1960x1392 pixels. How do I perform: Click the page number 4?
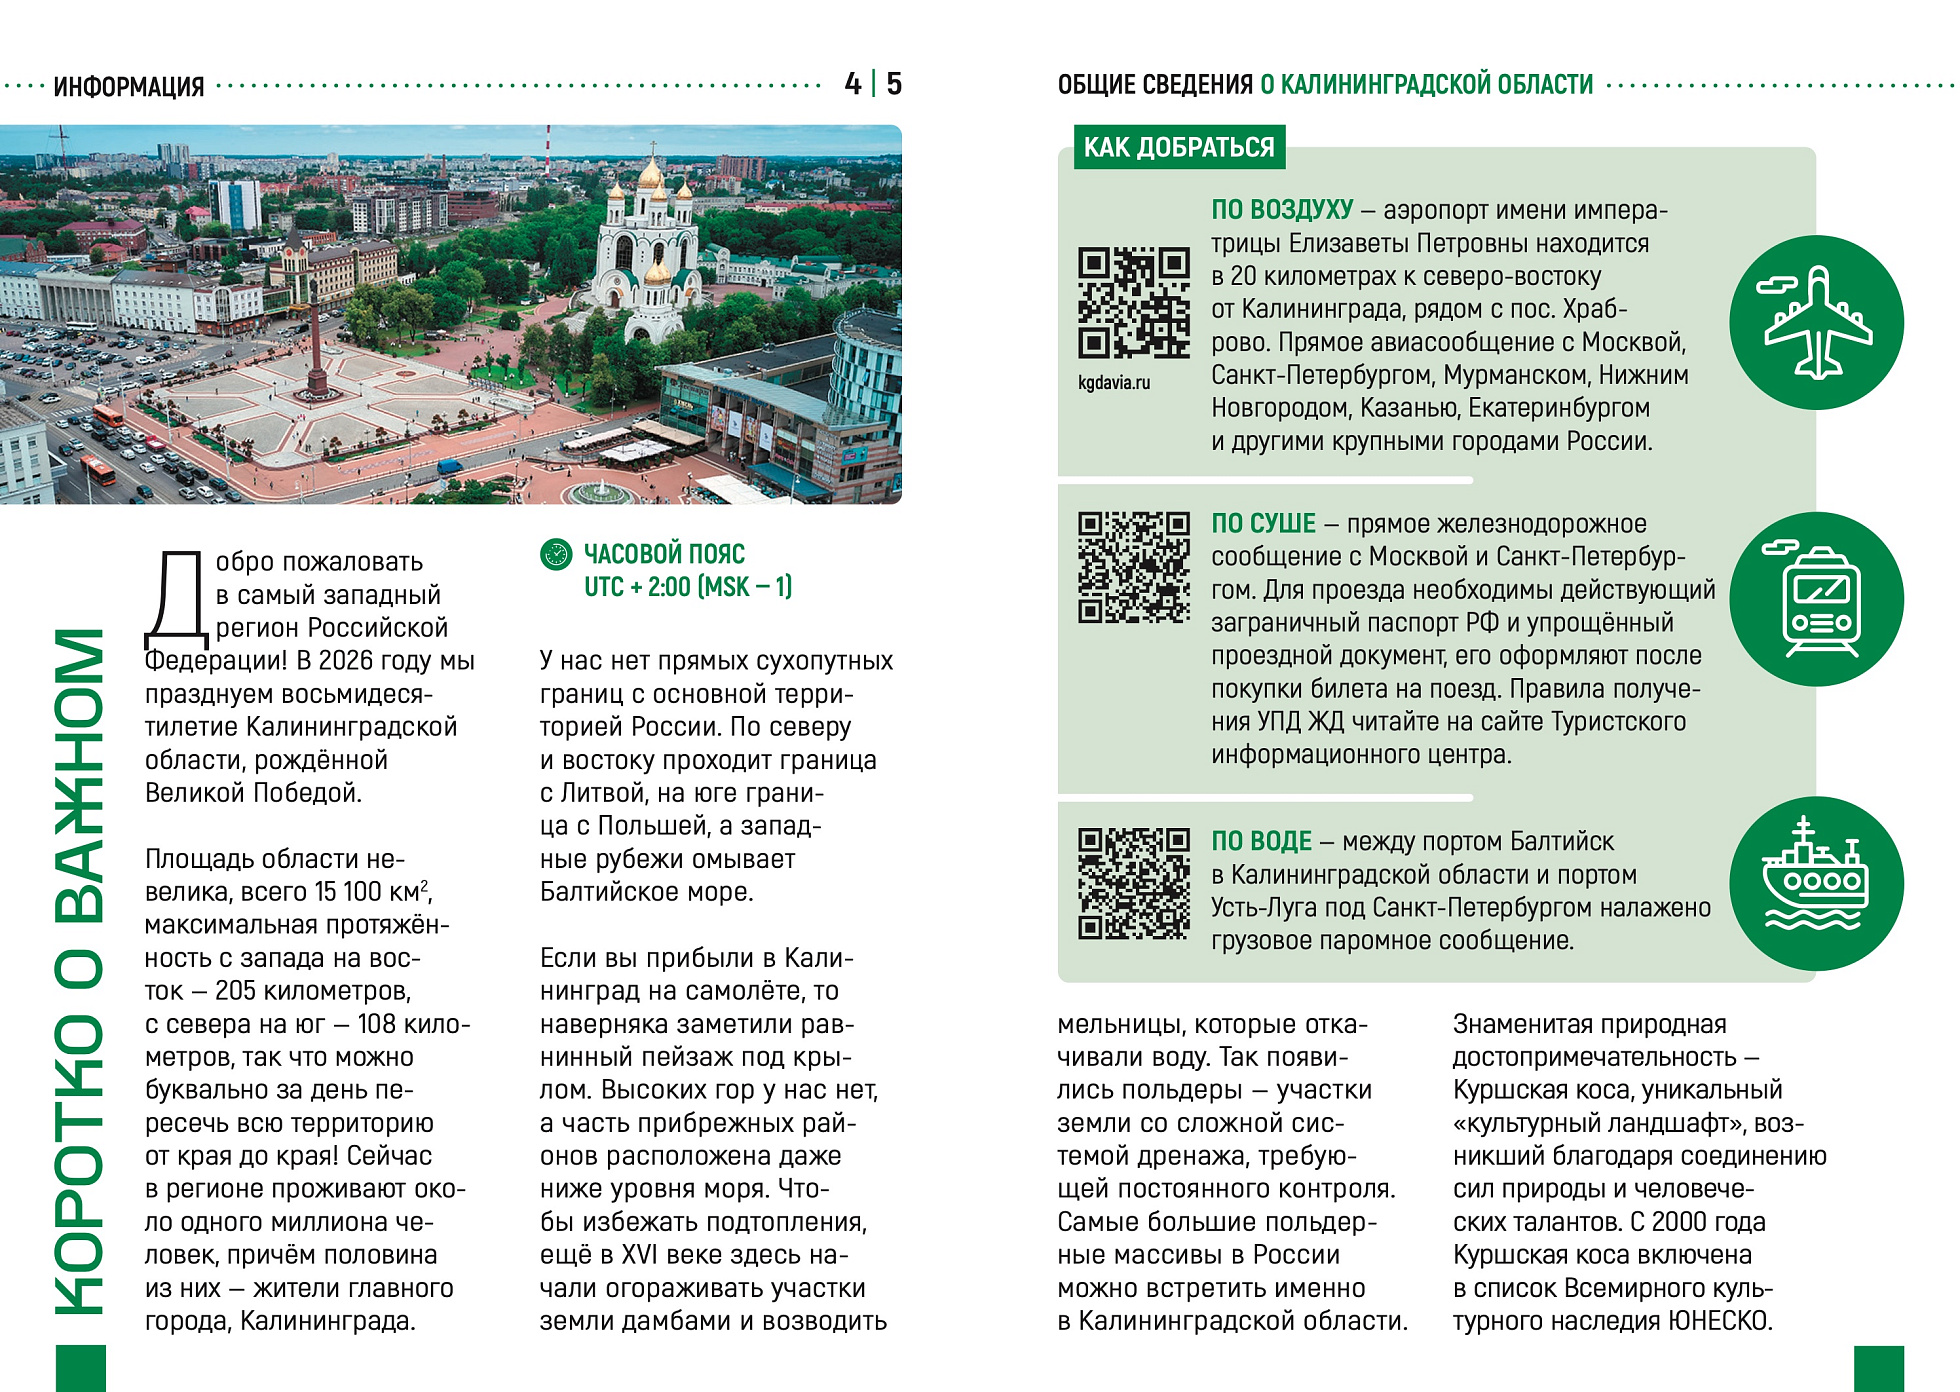click(x=852, y=84)
